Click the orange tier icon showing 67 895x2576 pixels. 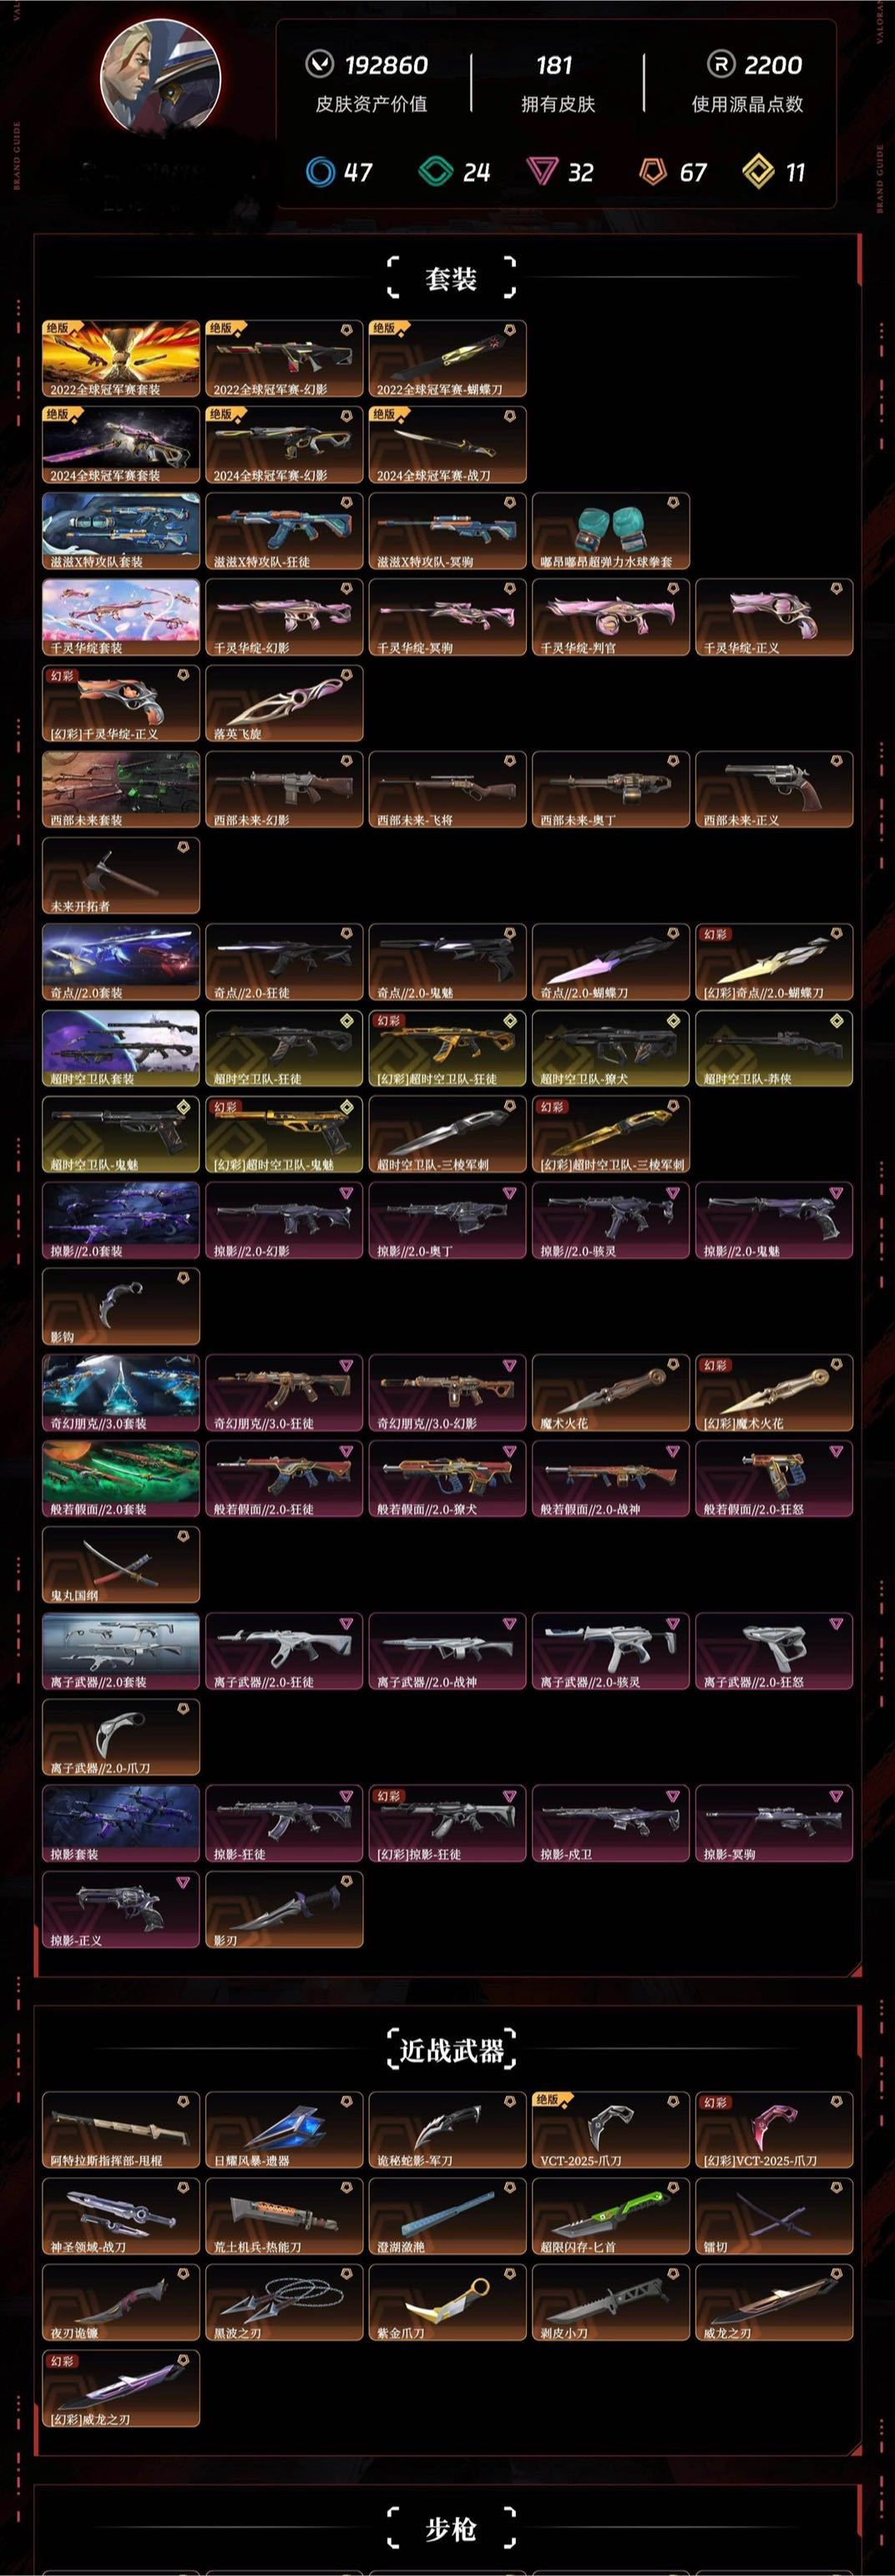[x=653, y=172]
